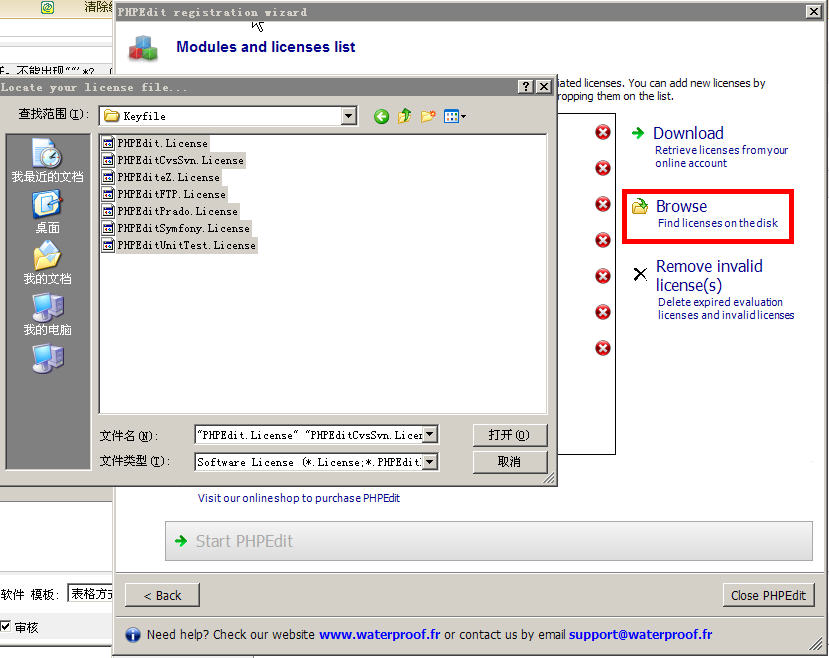Click the green Back arrow in file dialog toolbar
The image size is (829, 658).
[381, 116]
